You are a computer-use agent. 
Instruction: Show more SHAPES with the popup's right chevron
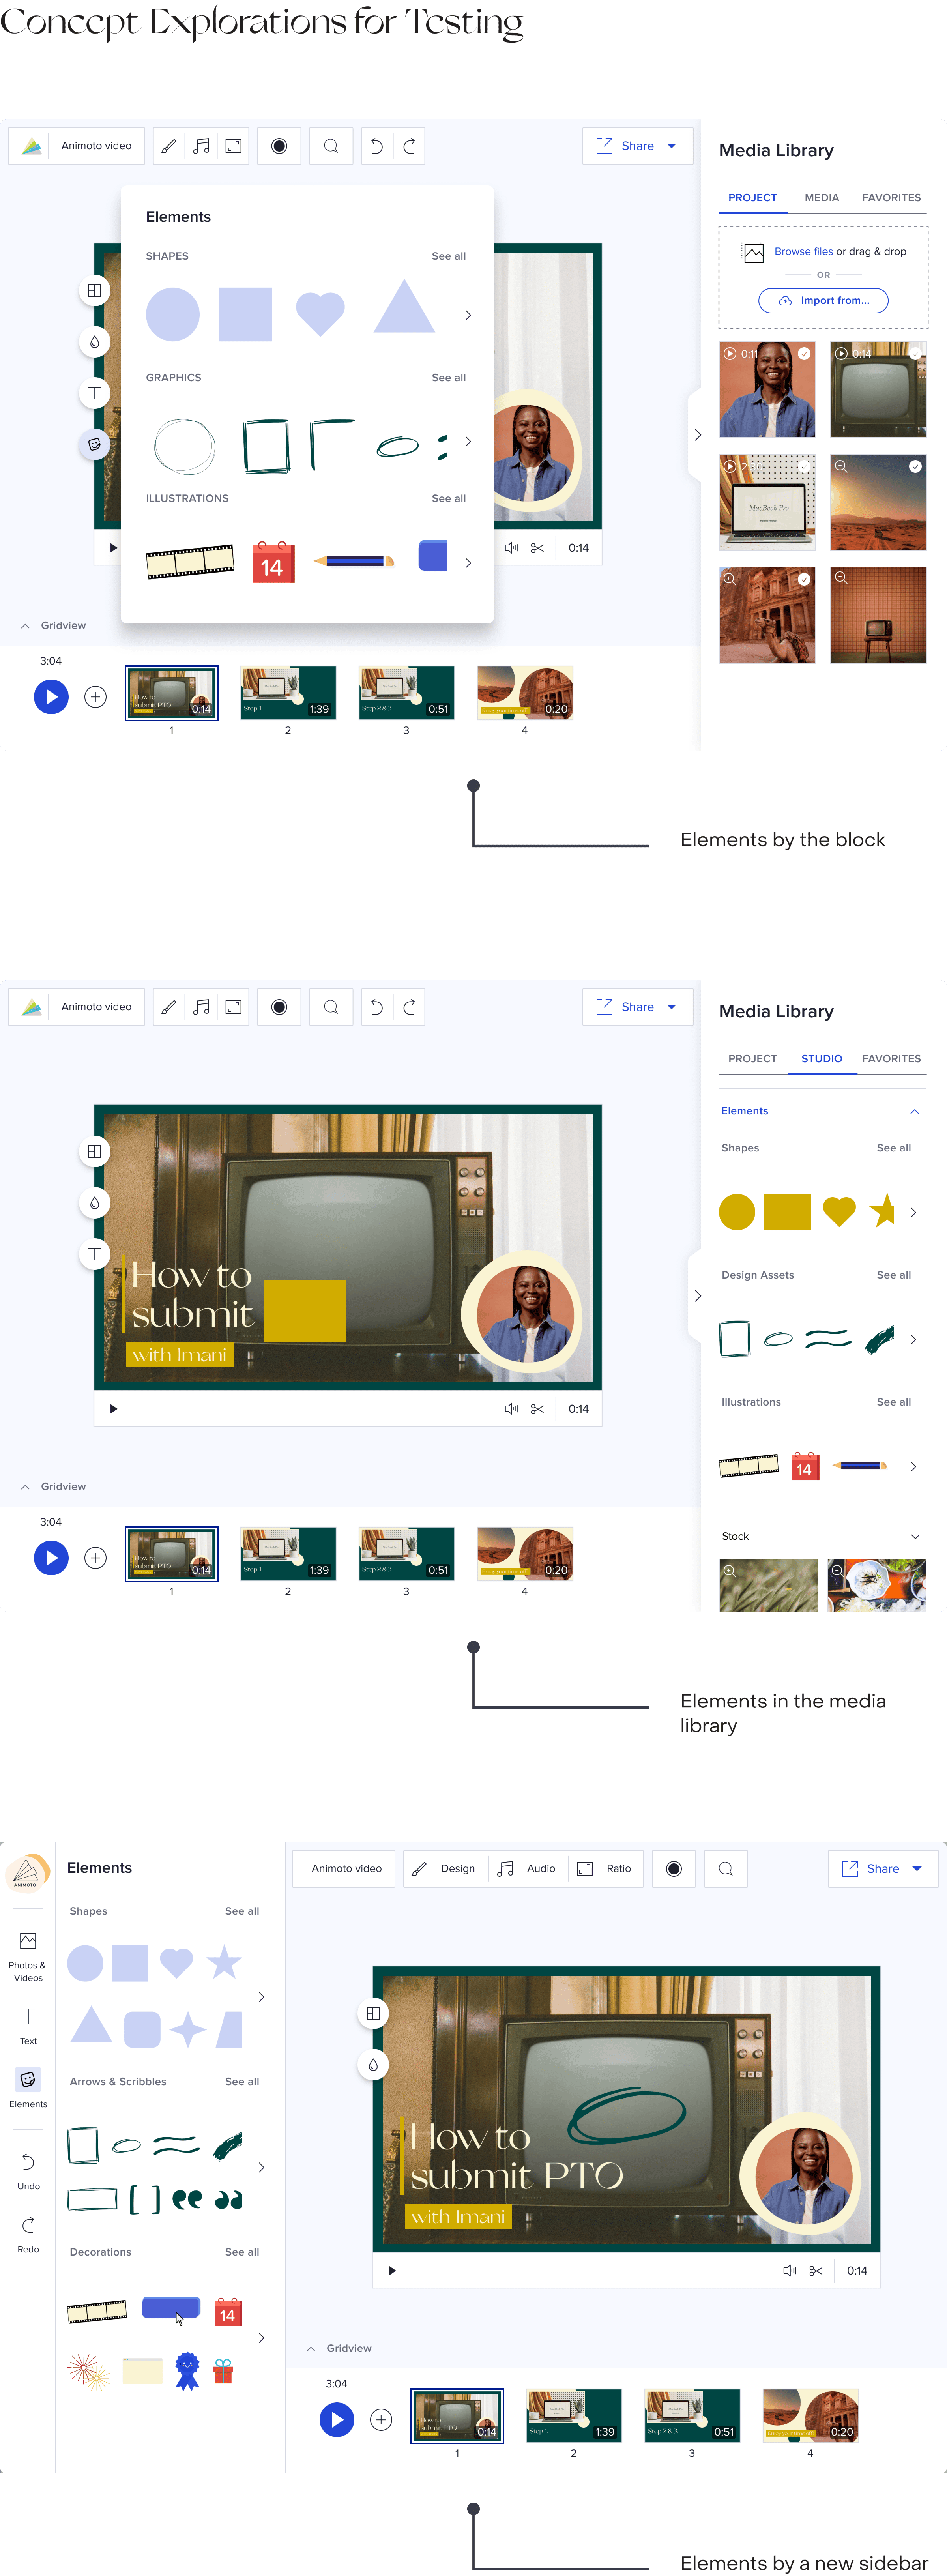tap(468, 315)
